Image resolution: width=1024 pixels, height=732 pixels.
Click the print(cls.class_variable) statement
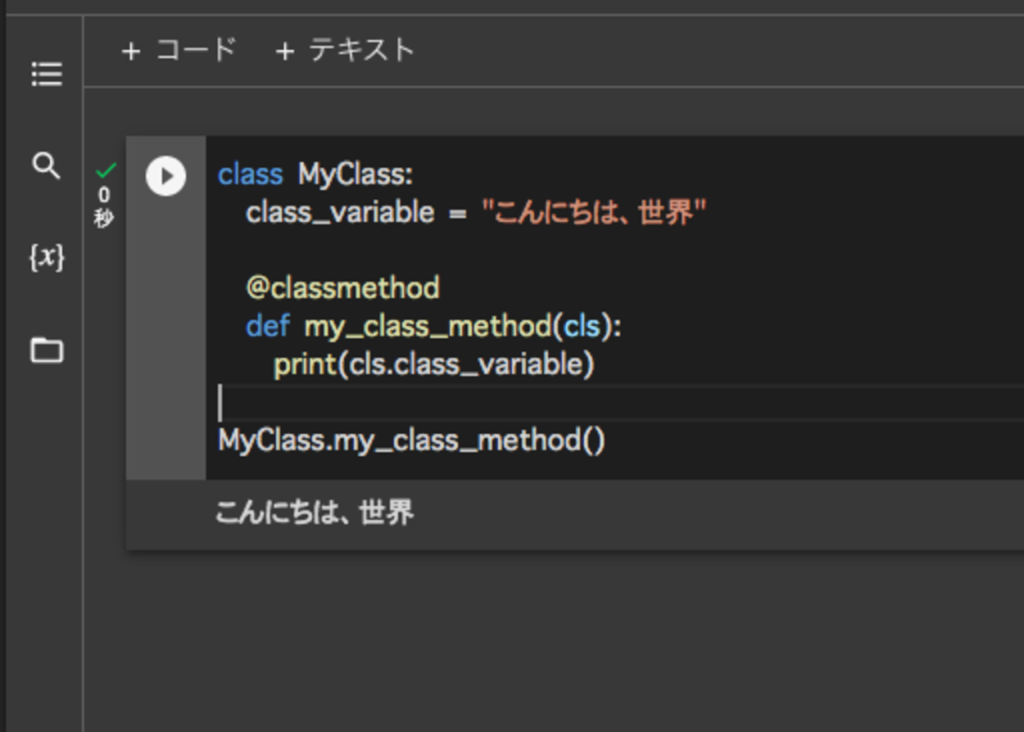[434, 365]
